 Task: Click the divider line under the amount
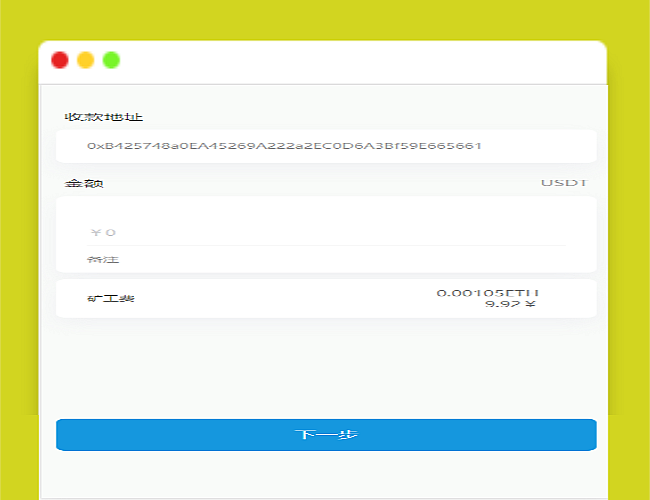click(x=326, y=245)
